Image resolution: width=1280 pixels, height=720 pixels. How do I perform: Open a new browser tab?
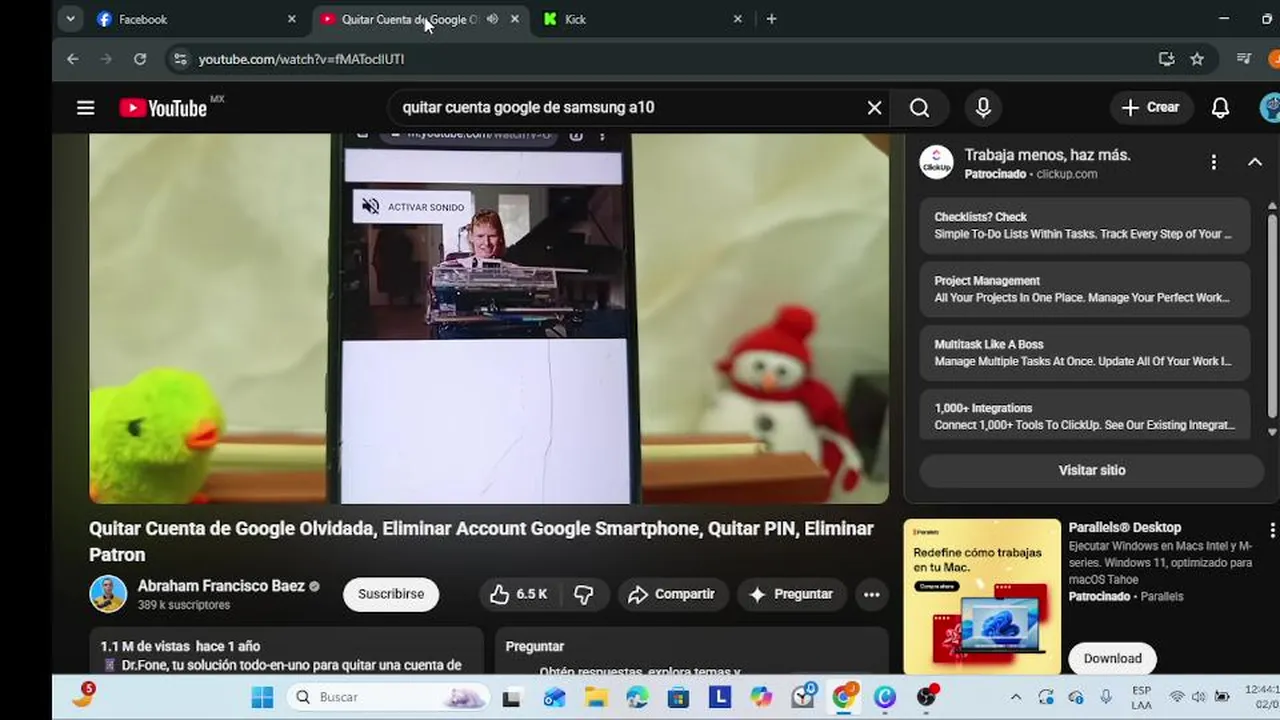(x=771, y=19)
